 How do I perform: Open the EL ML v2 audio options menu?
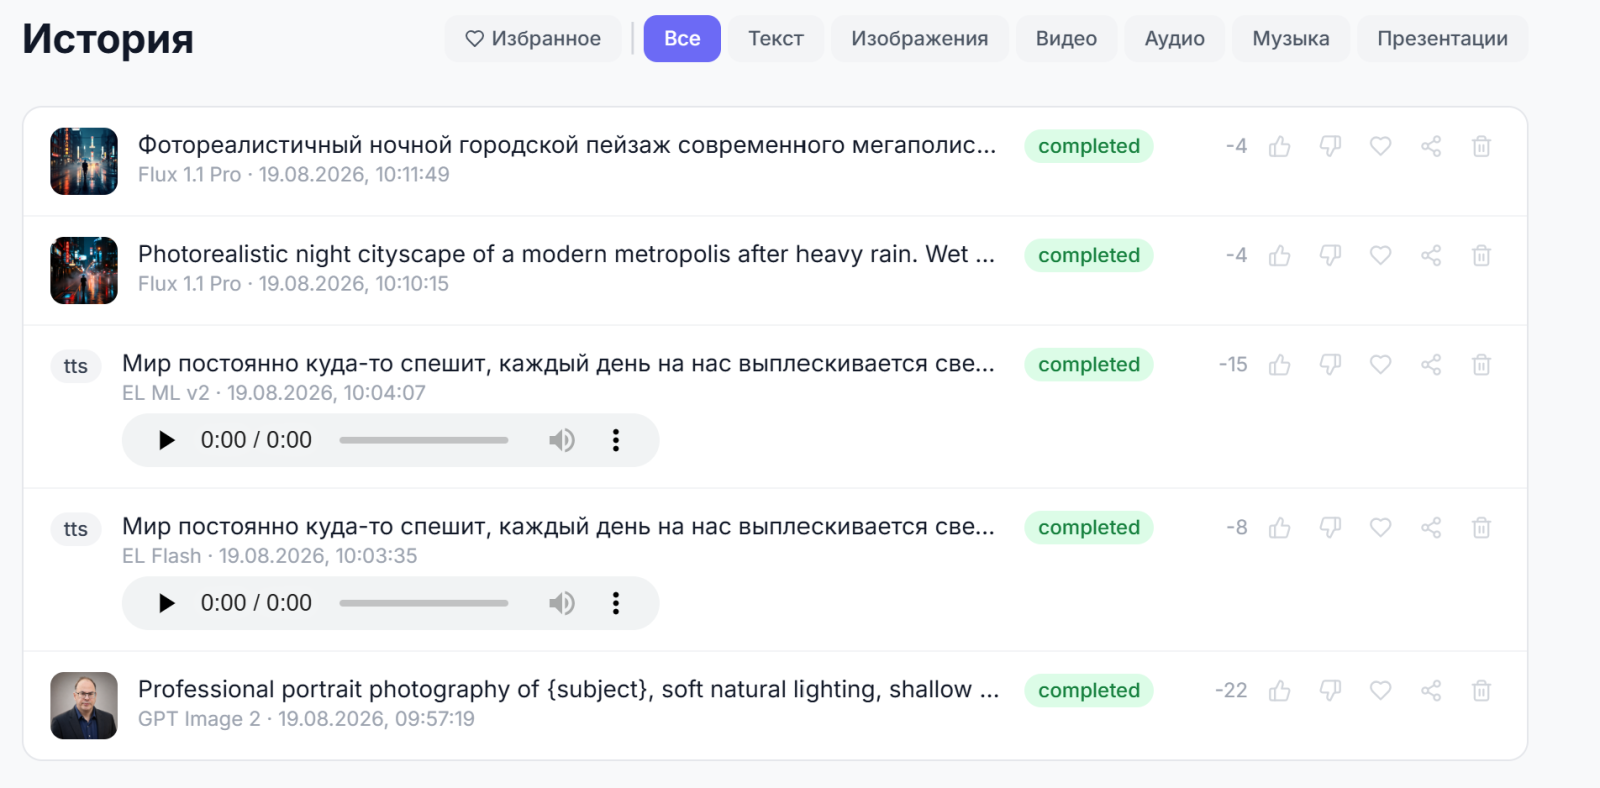tap(616, 440)
